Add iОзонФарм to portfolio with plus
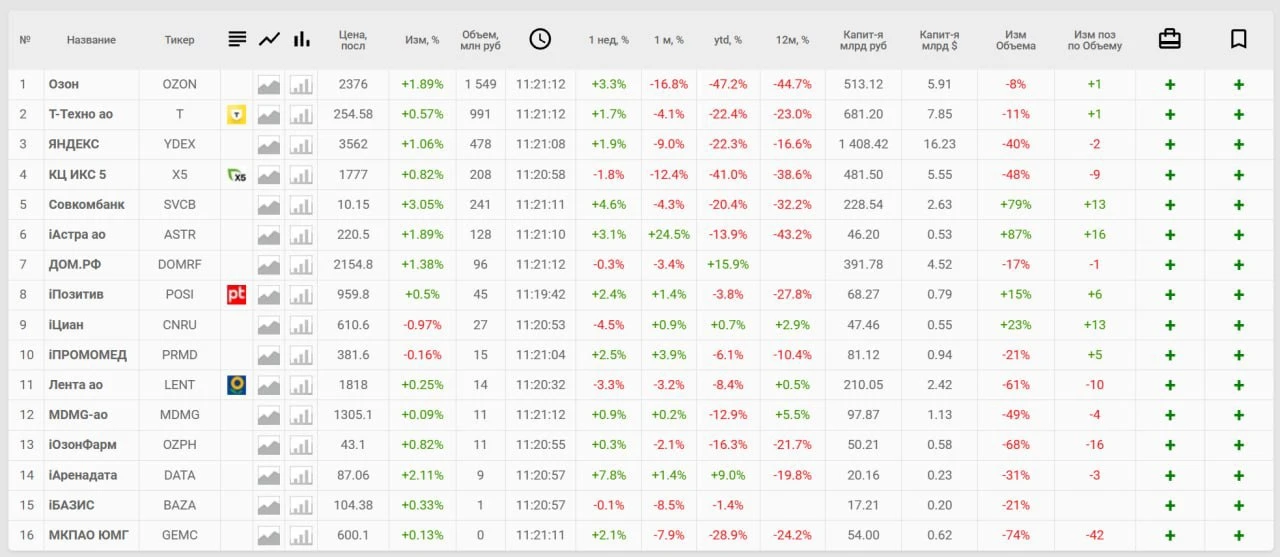The height and width of the screenshot is (557, 1280). [x=1170, y=445]
